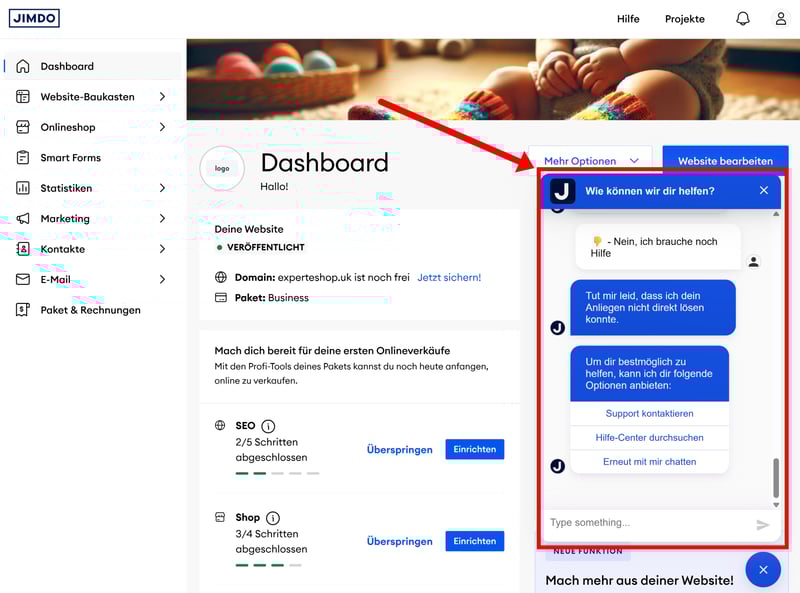Viewport: 800px width, 593px height.
Task: Click the Shop info icon
Action: 273,518
